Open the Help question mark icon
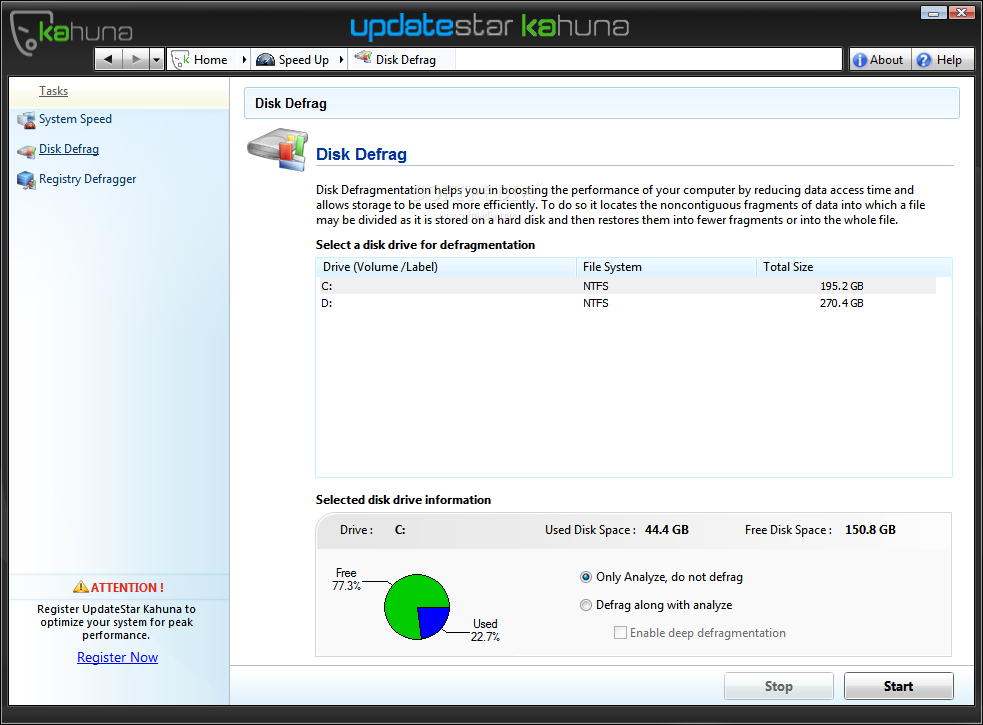This screenshot has height=725, width=983. tap(923, 60)
